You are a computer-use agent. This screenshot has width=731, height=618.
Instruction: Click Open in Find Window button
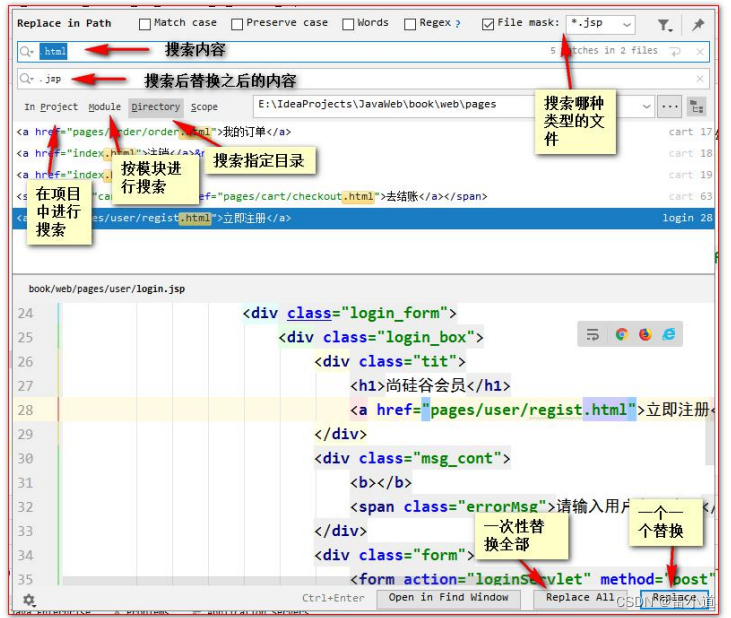point(448,597)
